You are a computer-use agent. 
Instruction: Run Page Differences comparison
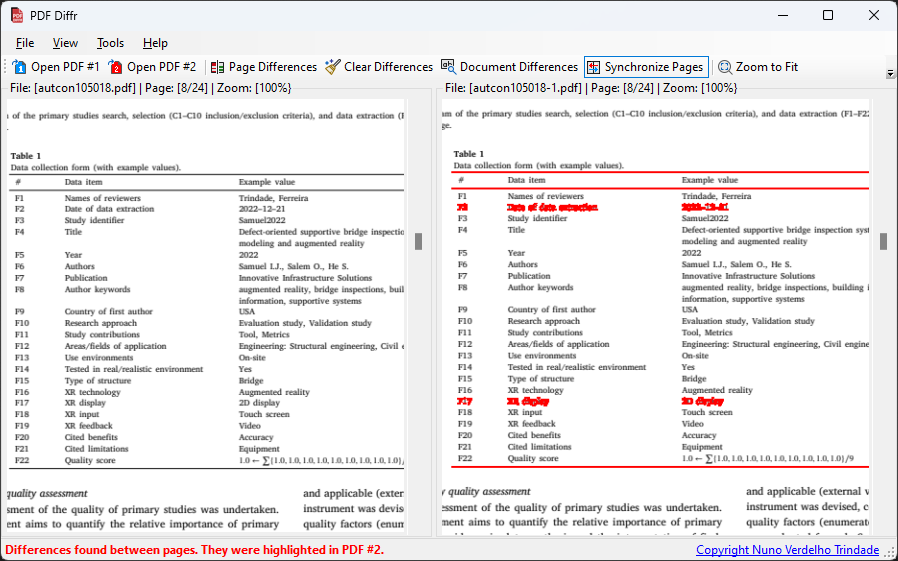[x=263, y=67]
